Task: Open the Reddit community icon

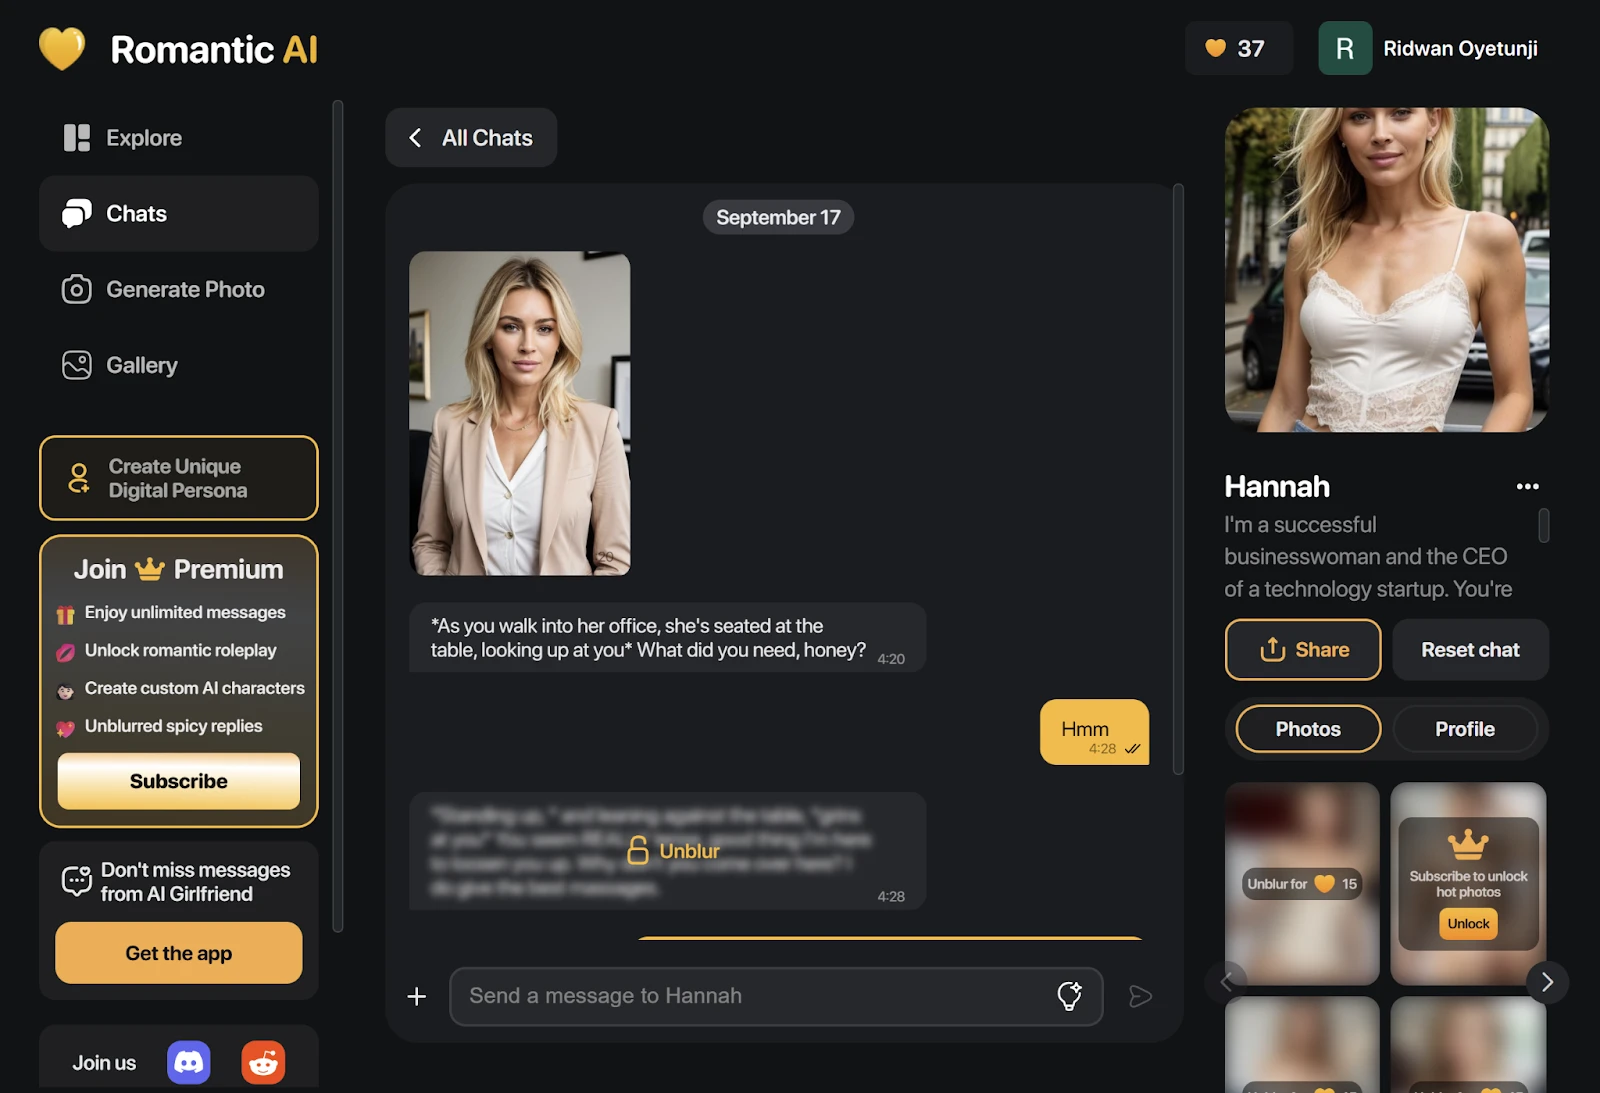Action: pyautogui.click(x=263, y=1062)
